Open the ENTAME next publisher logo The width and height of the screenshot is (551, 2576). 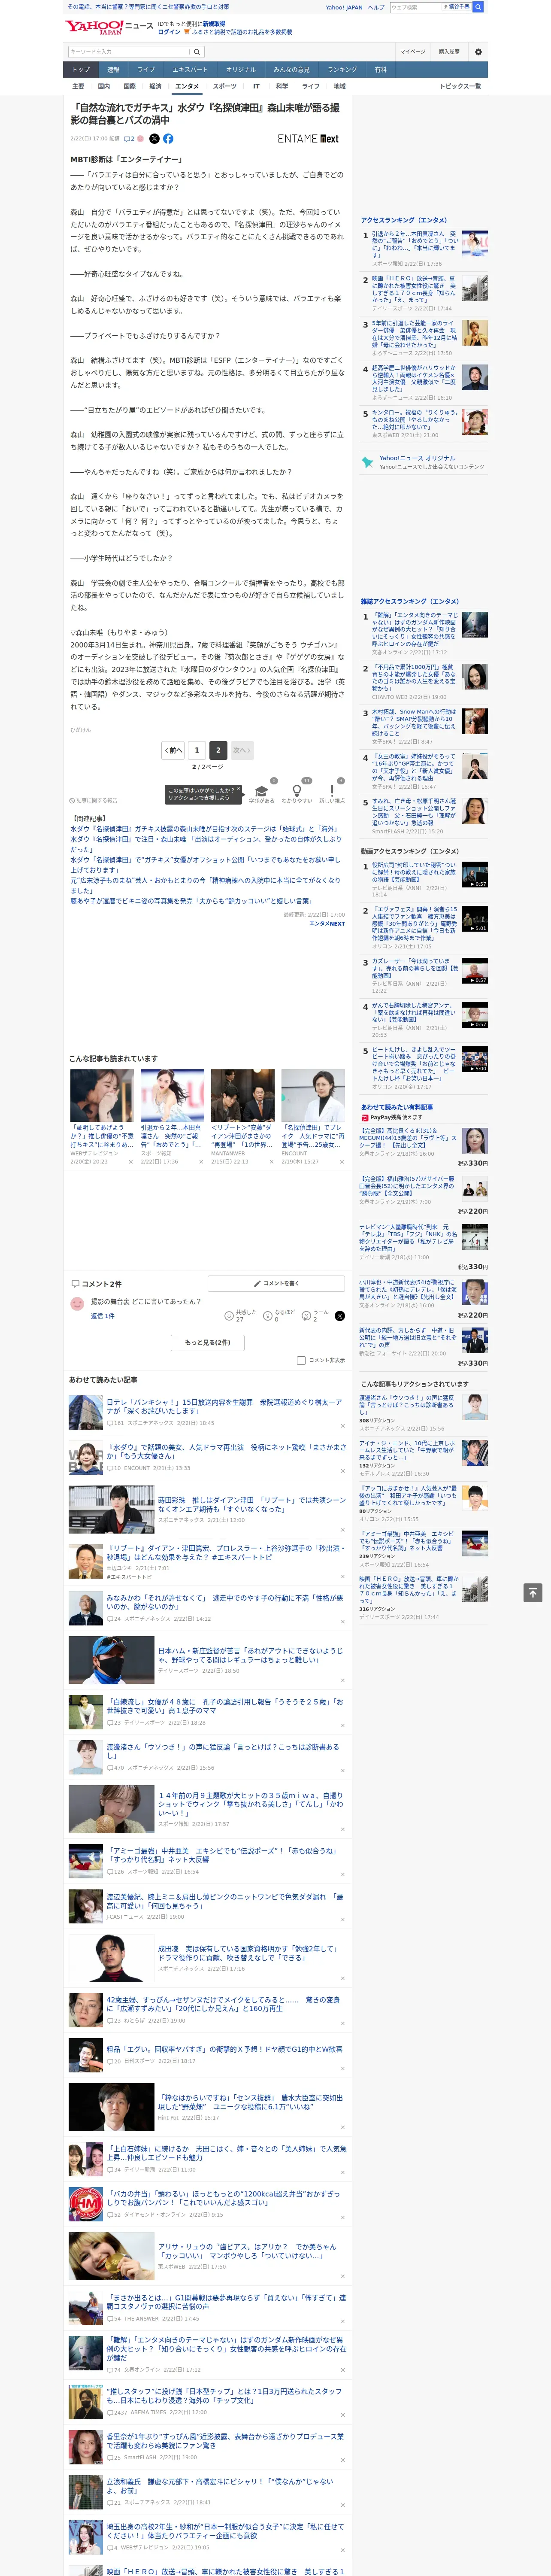[x=308, y=139]
